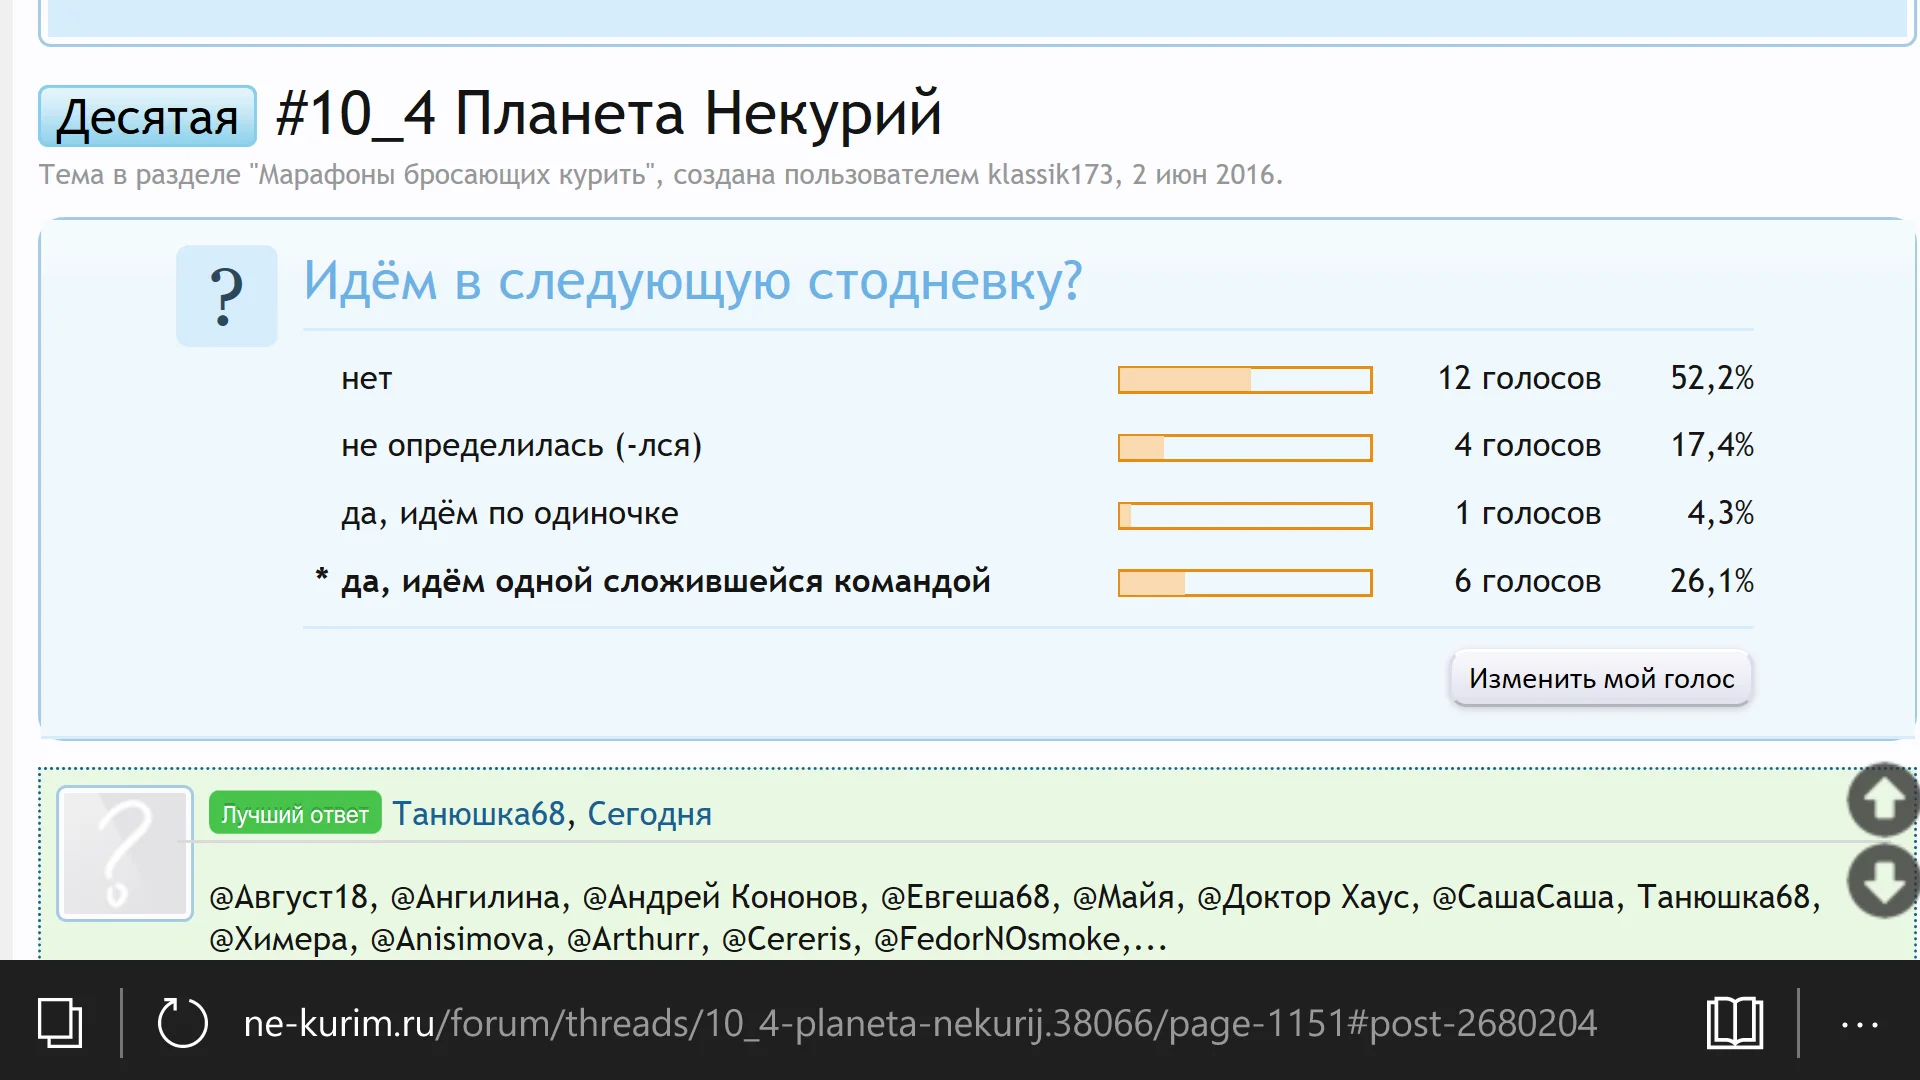Open browser more options ellipsis
This screenshot has height=1080, width=1920.
coord(1859,1024)
